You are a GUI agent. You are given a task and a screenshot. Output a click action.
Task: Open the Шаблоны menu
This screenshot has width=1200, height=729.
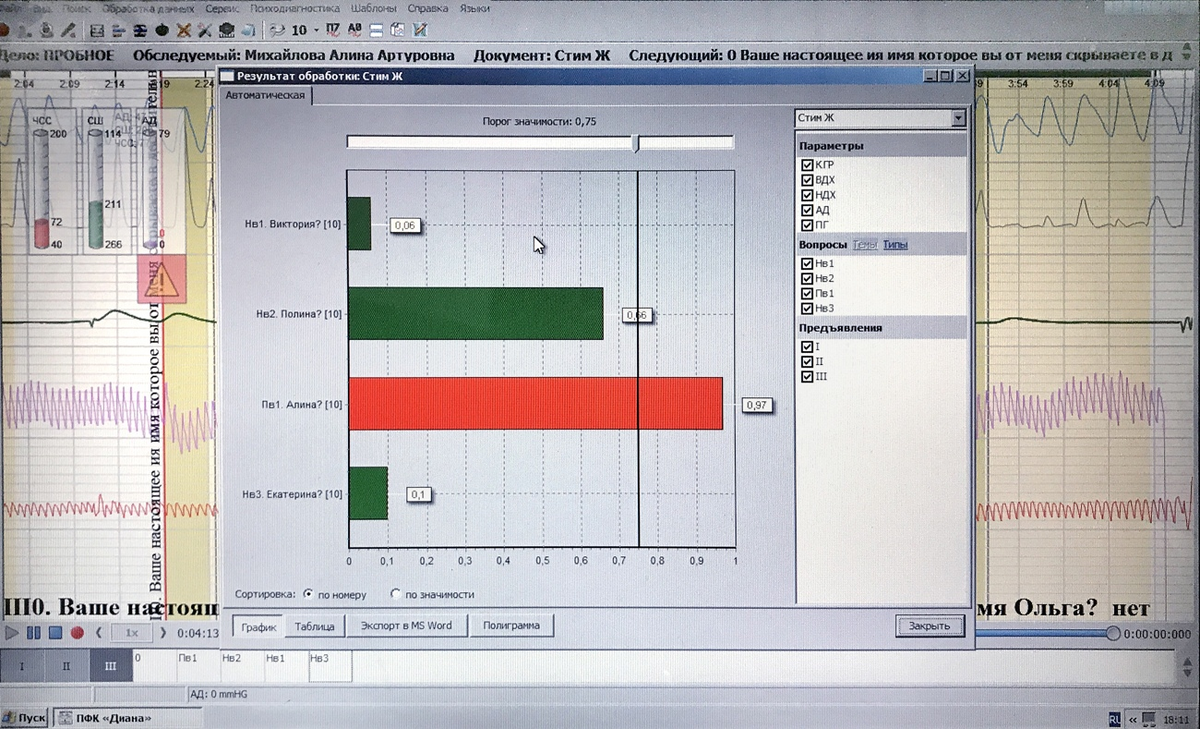[374, 9]
